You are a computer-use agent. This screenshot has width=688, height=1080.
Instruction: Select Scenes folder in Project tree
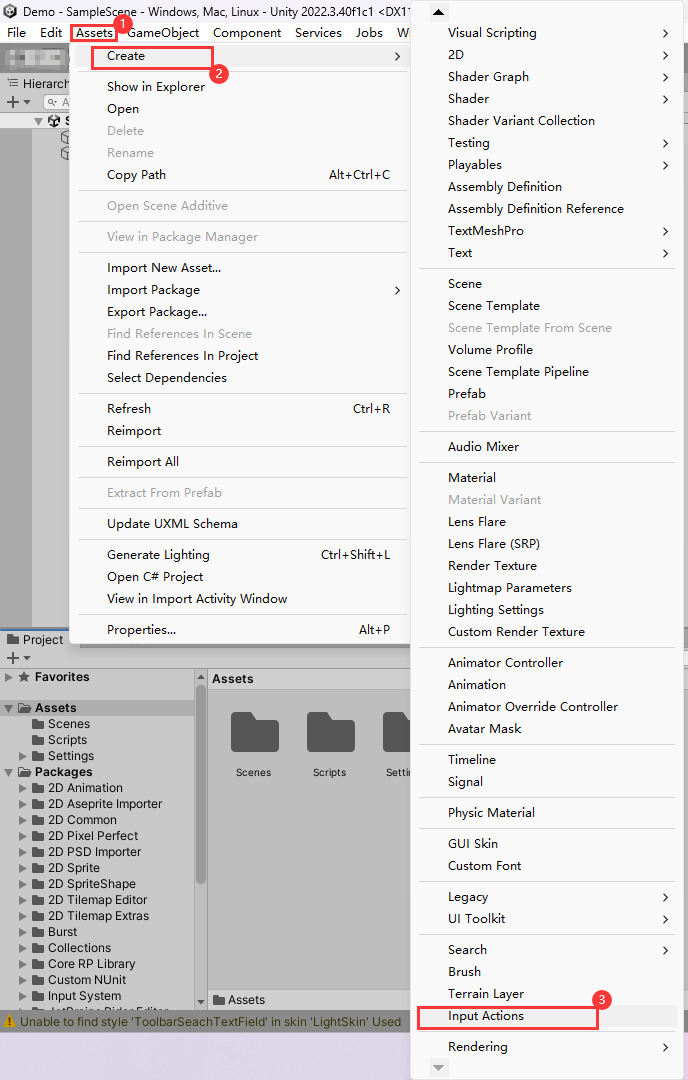[69, 724]
